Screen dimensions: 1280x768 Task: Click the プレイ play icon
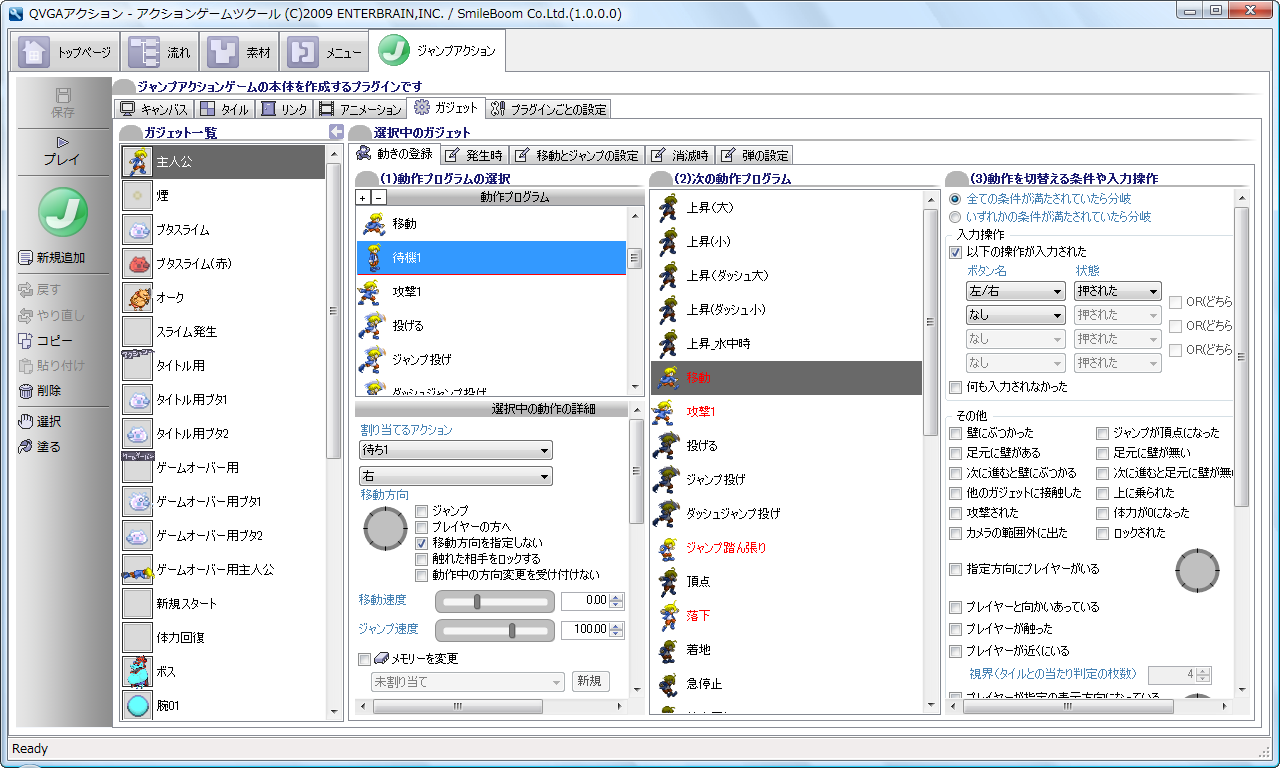point(62,142)
